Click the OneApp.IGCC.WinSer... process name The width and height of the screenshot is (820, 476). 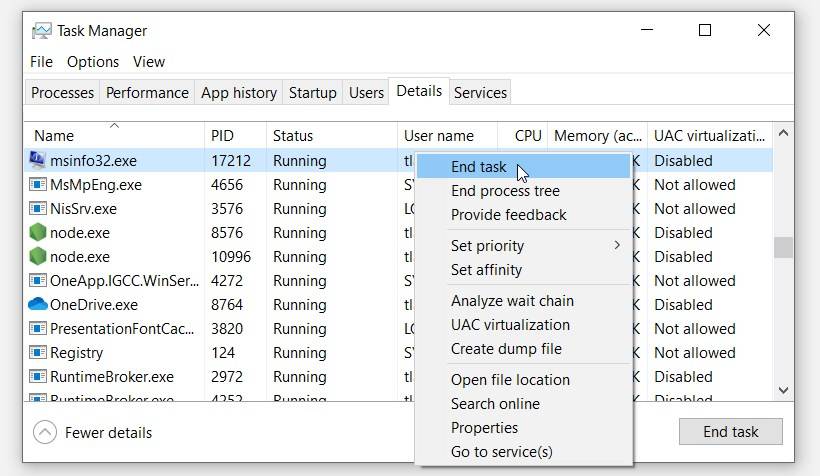pyautogui.click(x=124, y=280)
